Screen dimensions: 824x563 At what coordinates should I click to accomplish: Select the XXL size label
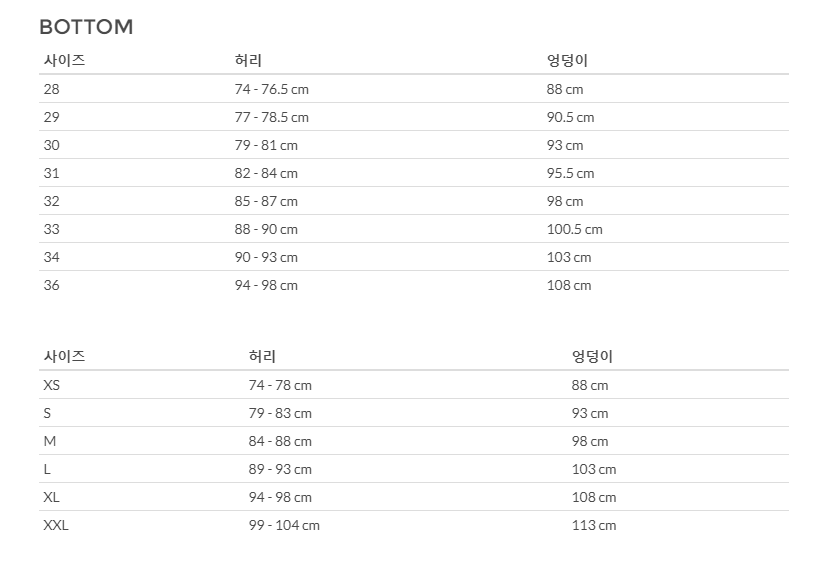(x=56, y=525)
